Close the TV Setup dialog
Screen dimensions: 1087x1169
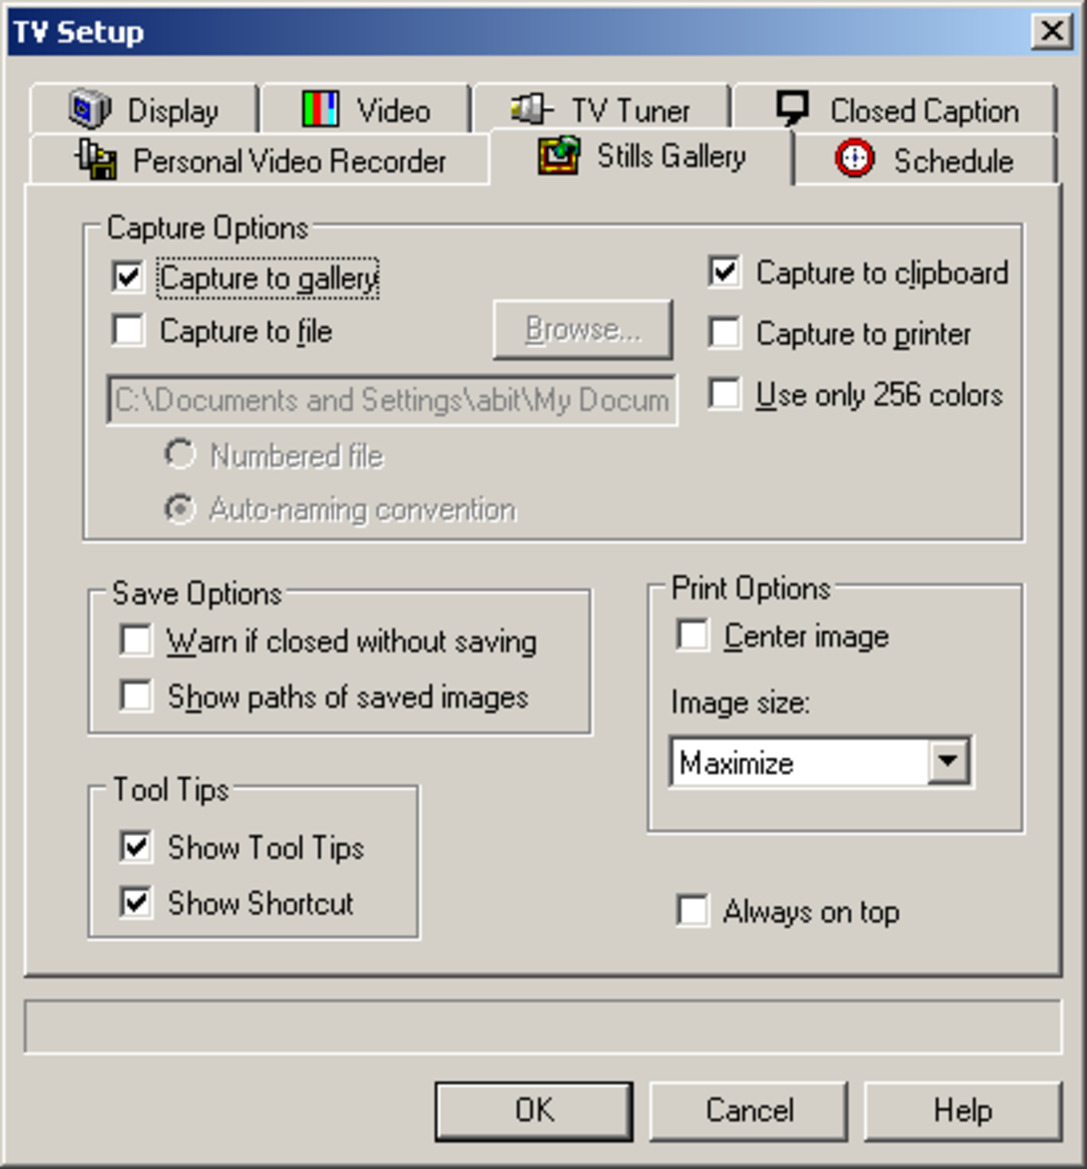click(x=1052, y=31)
